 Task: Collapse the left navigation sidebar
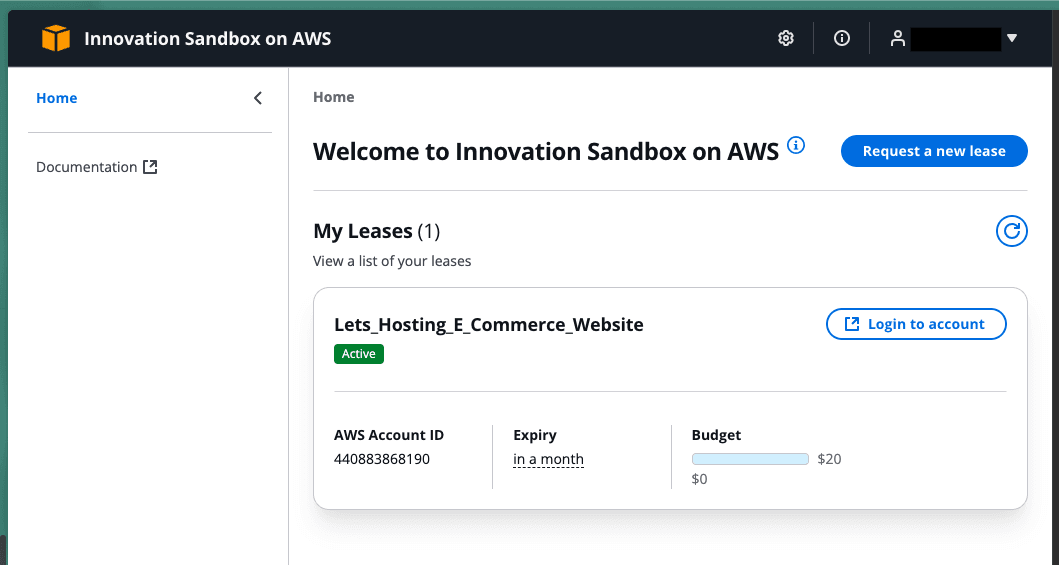(x=258, y=98)
